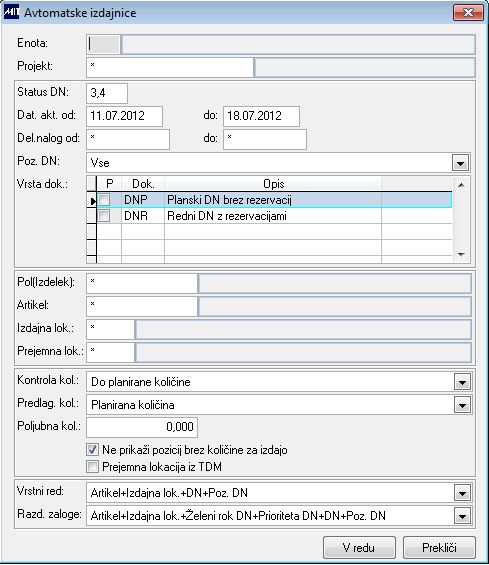This screenshot has height=565, width=489.
Task: Open the Poz. DN dropdown
Action: [x=460, y=163]
